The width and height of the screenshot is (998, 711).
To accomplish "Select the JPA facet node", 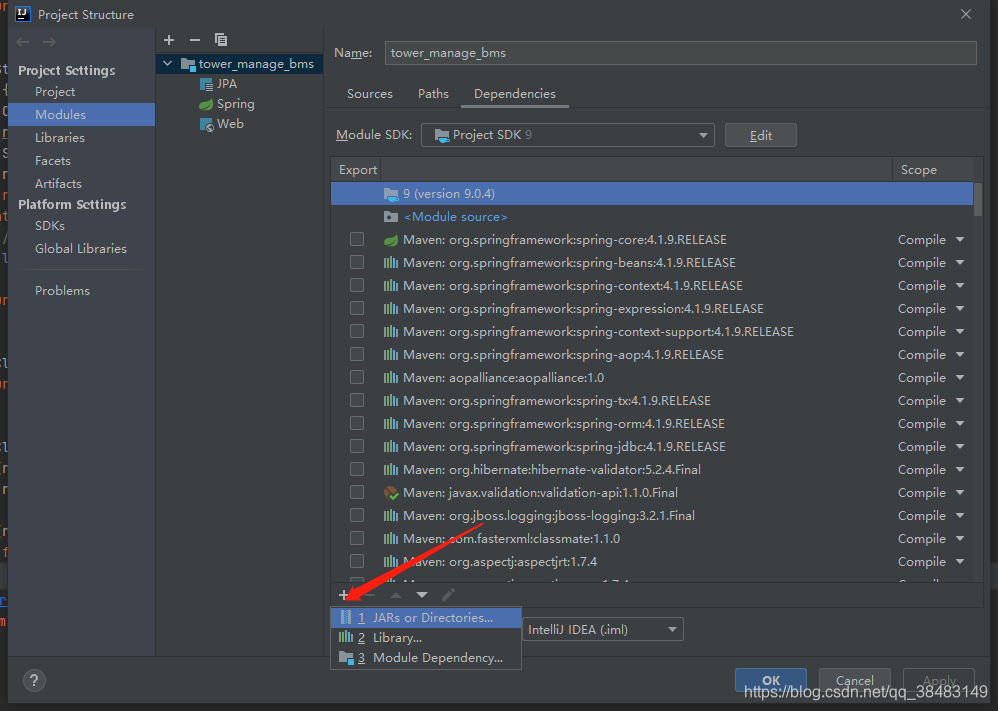I will 218,84.
